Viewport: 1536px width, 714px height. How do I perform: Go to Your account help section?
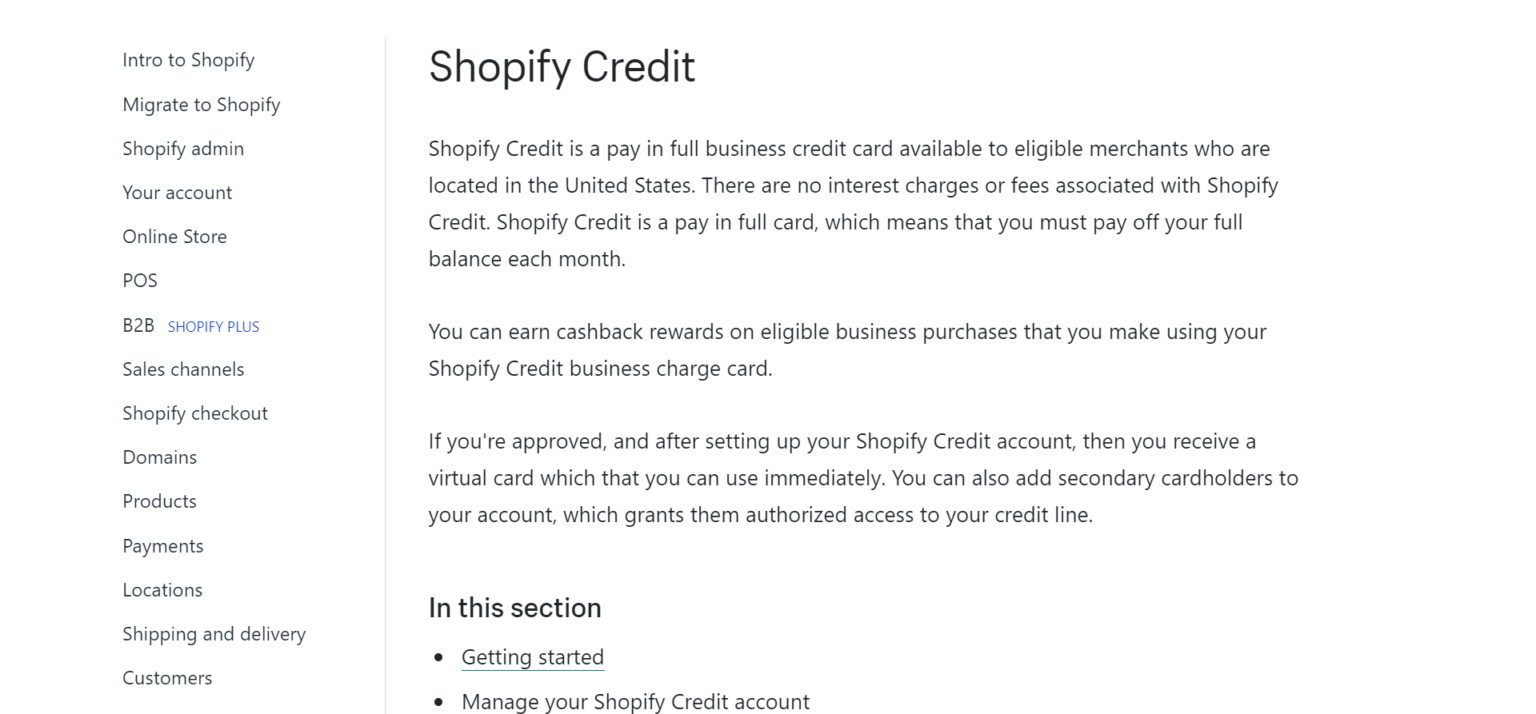[x=177, y=192]
